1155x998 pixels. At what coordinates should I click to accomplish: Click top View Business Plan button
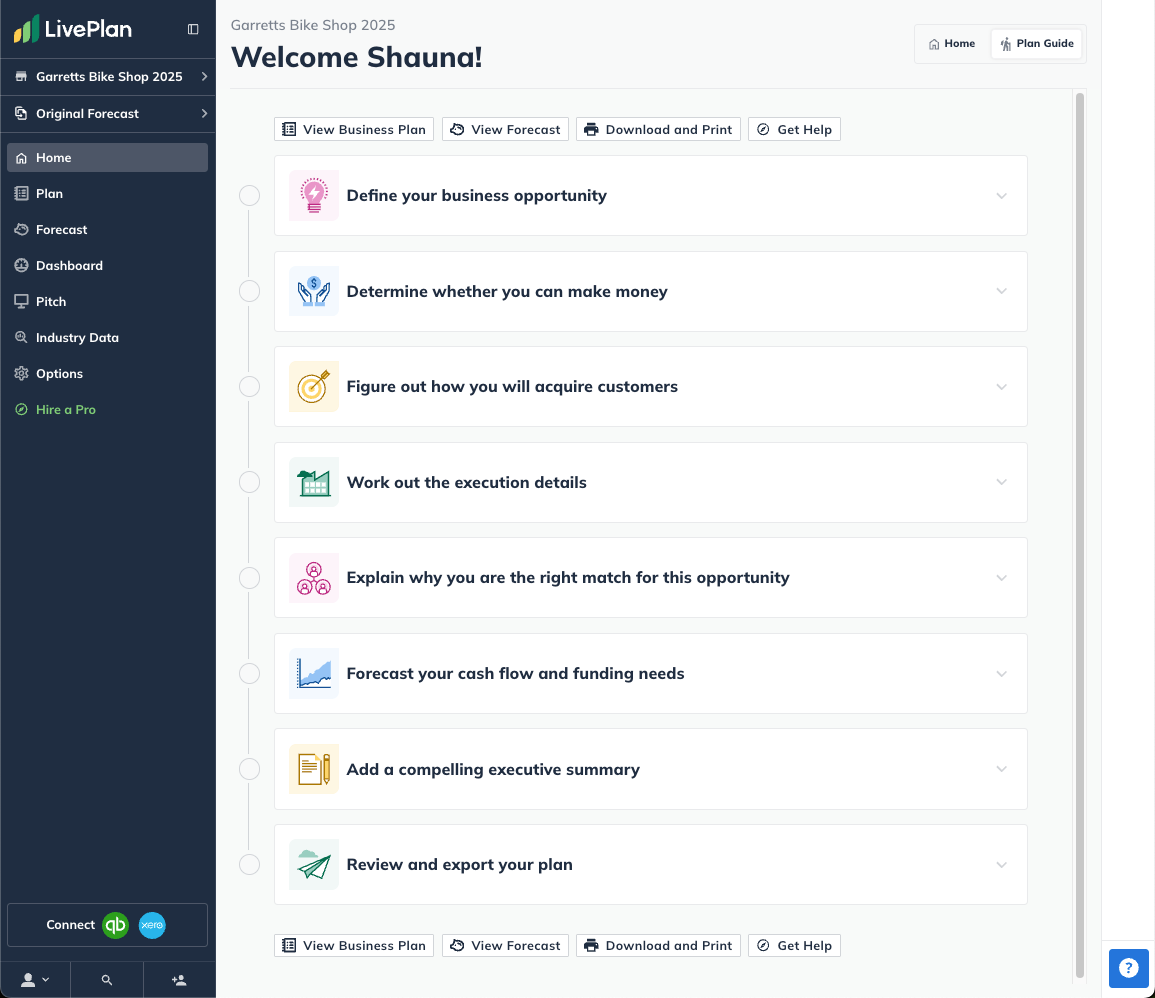tap(354, 130)
